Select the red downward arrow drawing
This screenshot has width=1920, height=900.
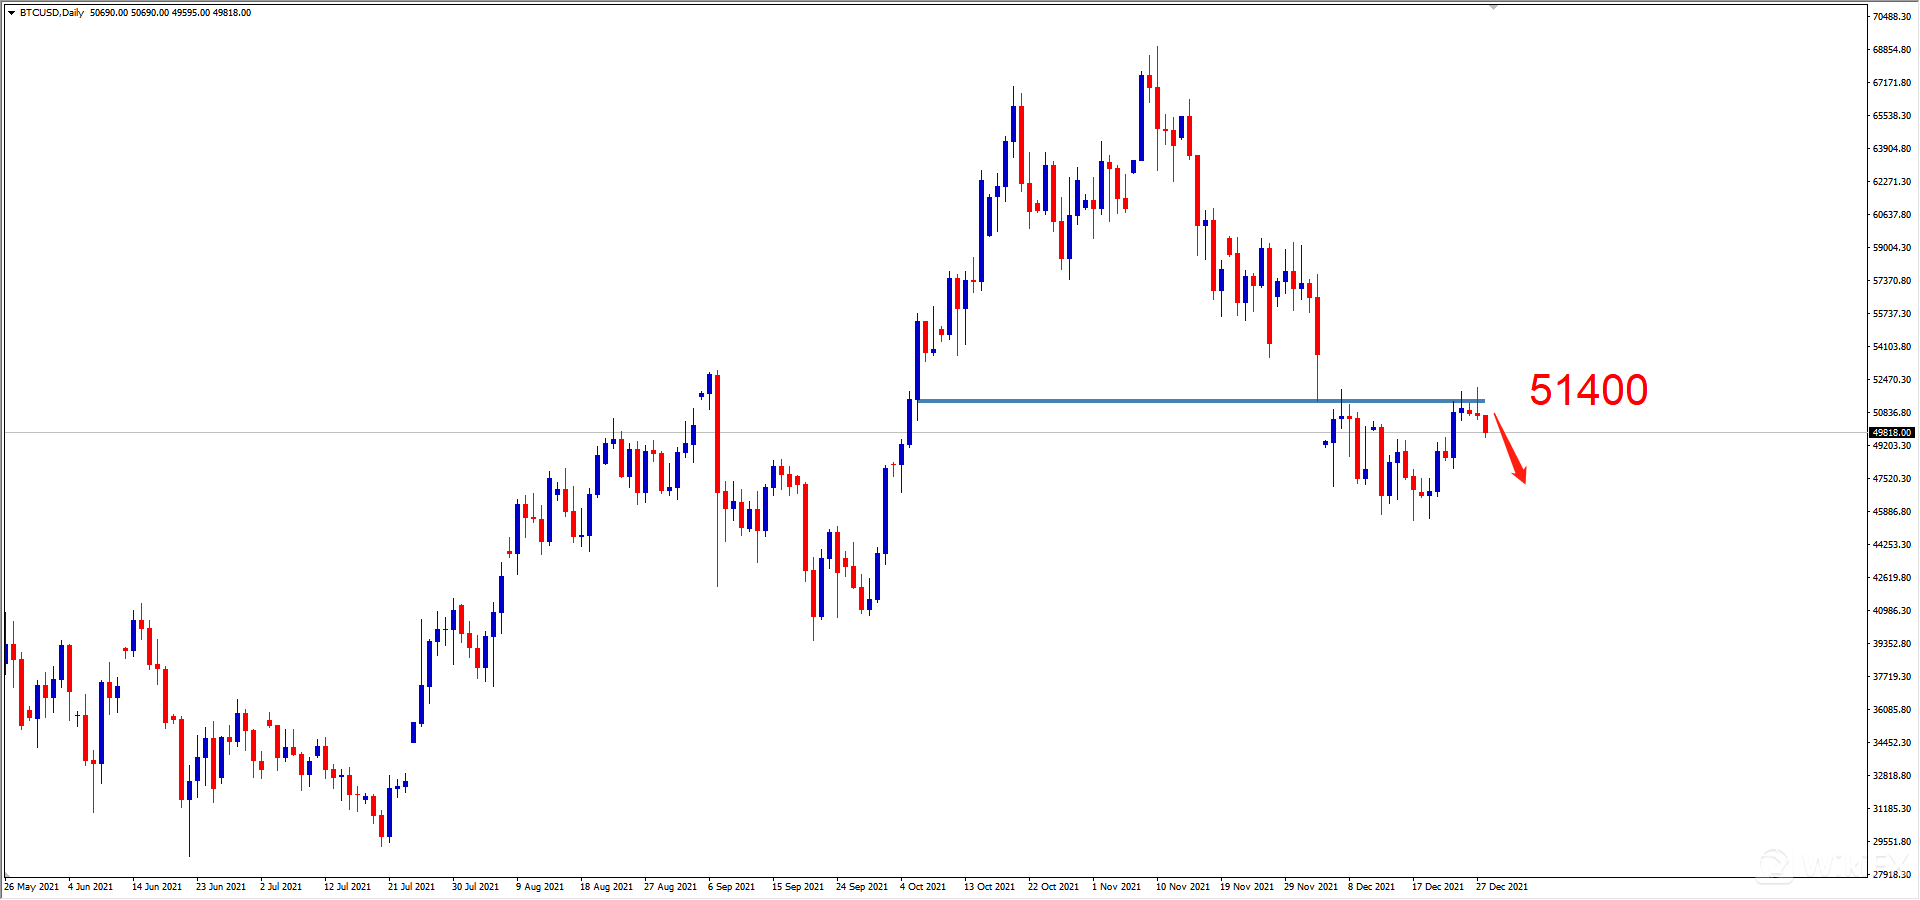[1511, 450]
